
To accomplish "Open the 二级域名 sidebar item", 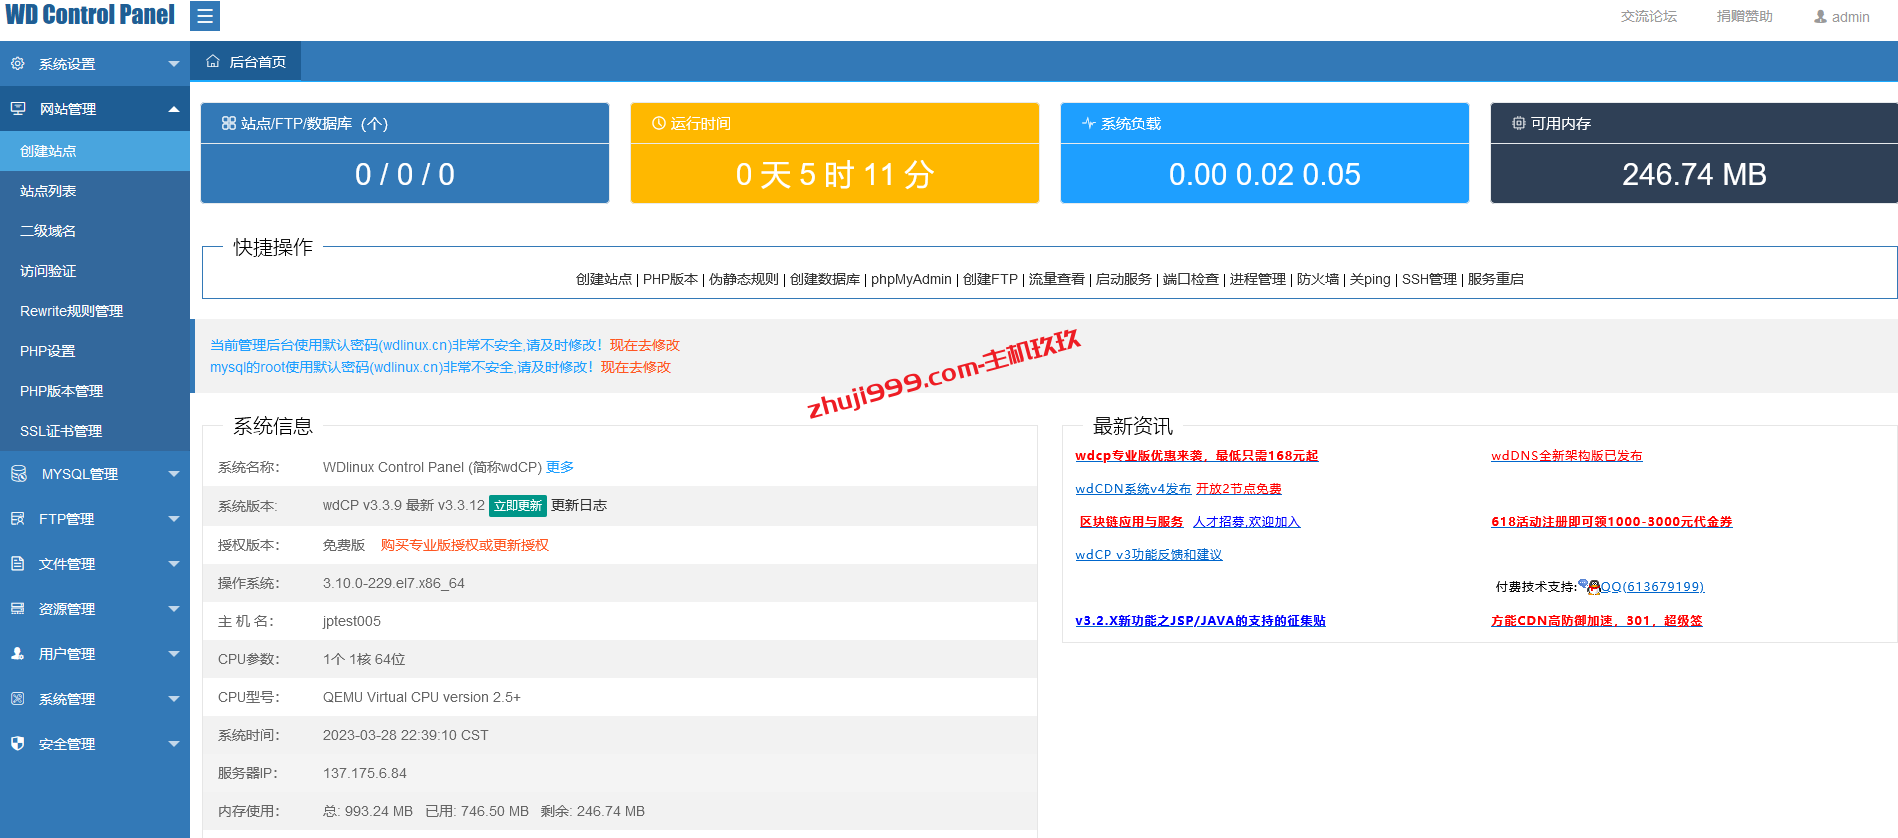I will [x=95, y=231].
